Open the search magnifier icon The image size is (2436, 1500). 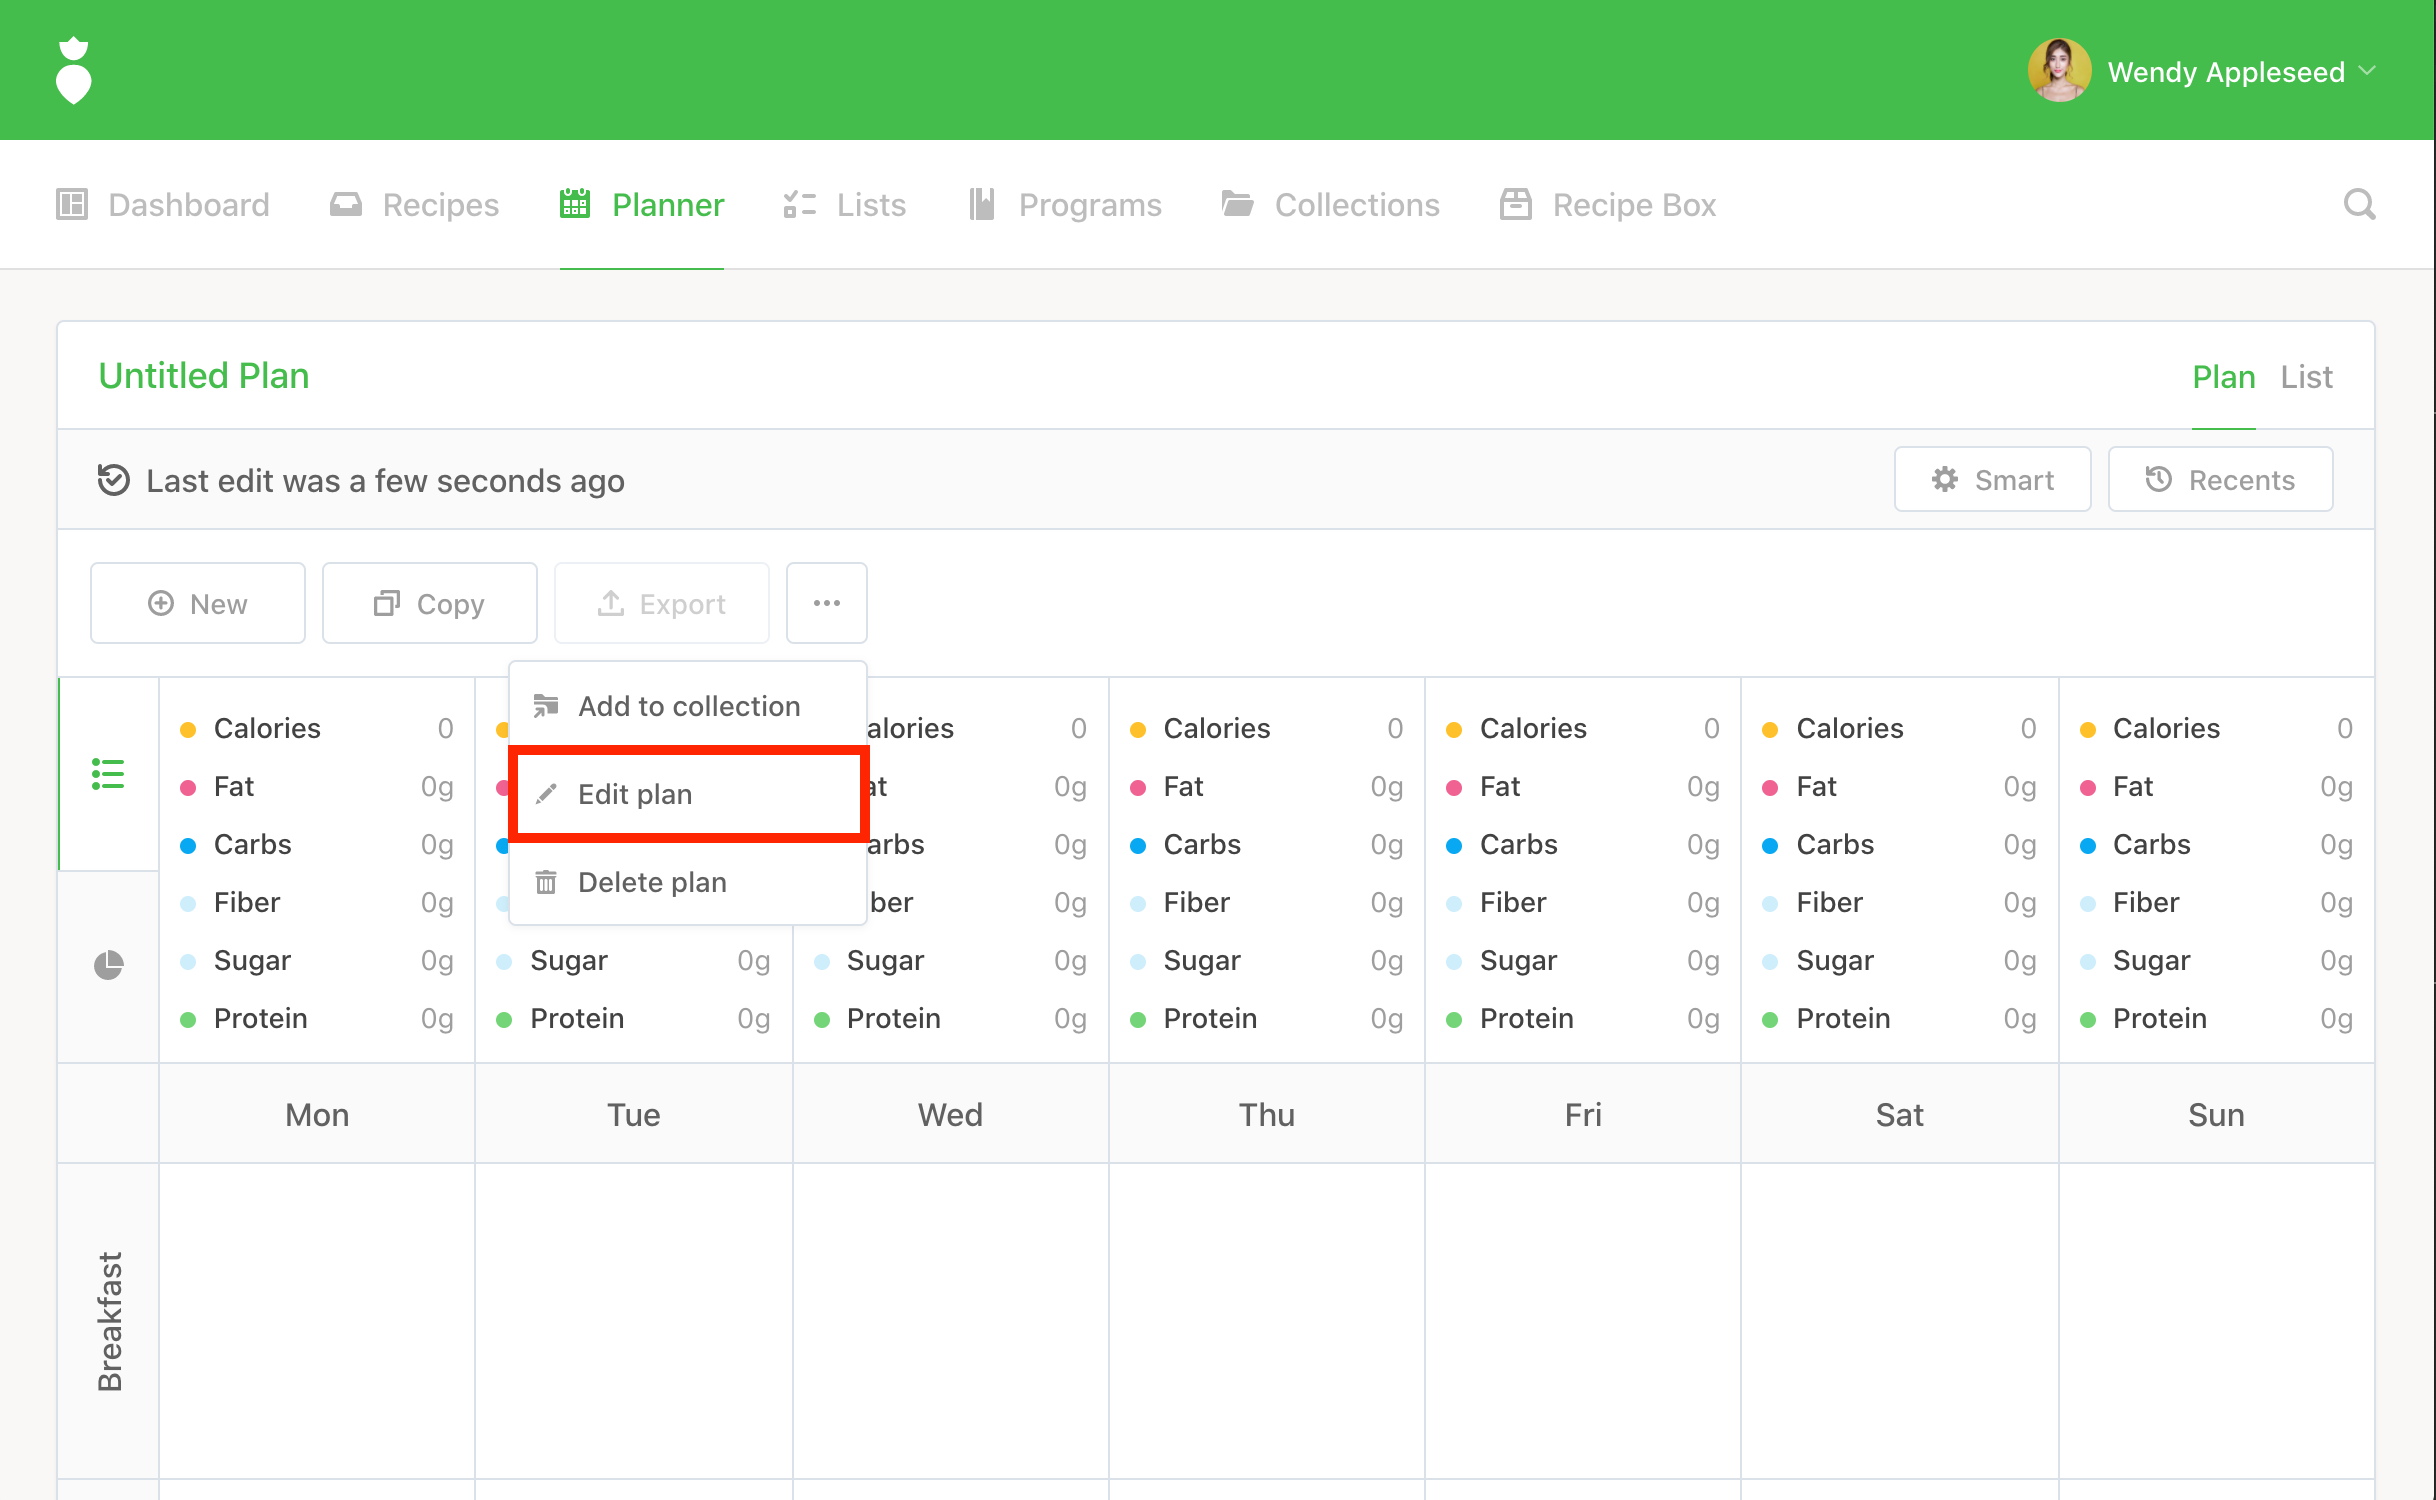click(2358, 205)
